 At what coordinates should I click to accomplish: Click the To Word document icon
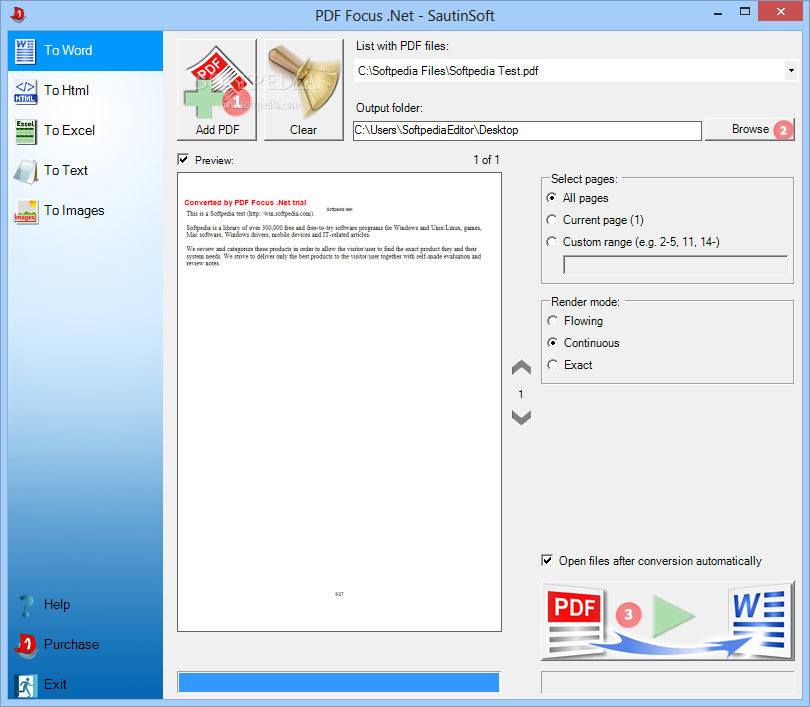[x=25, y=51]
